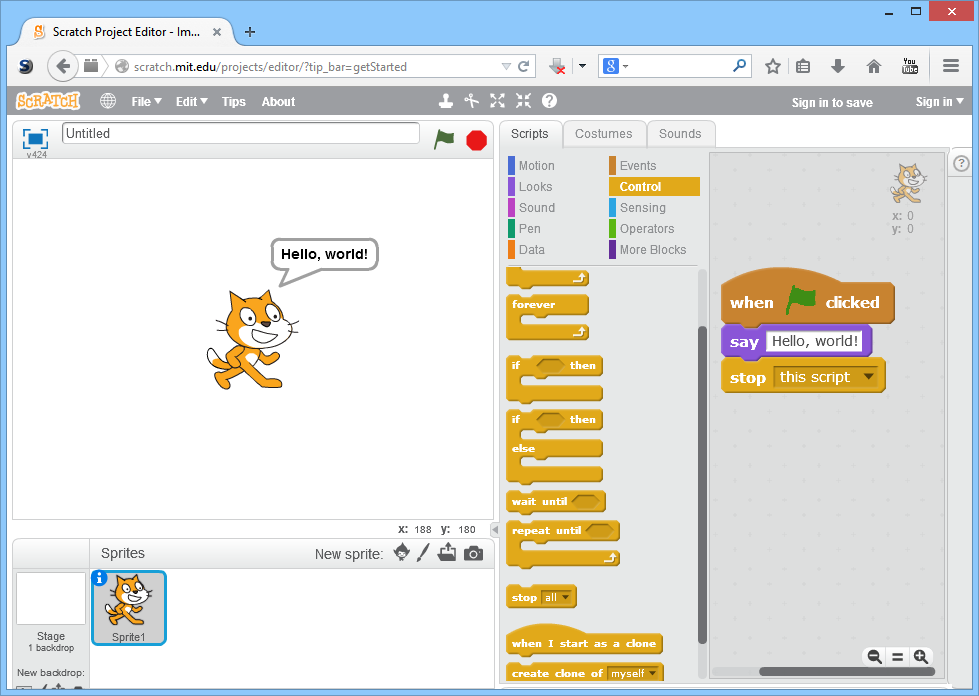Capture a new sprite from camera

[473, 552]
